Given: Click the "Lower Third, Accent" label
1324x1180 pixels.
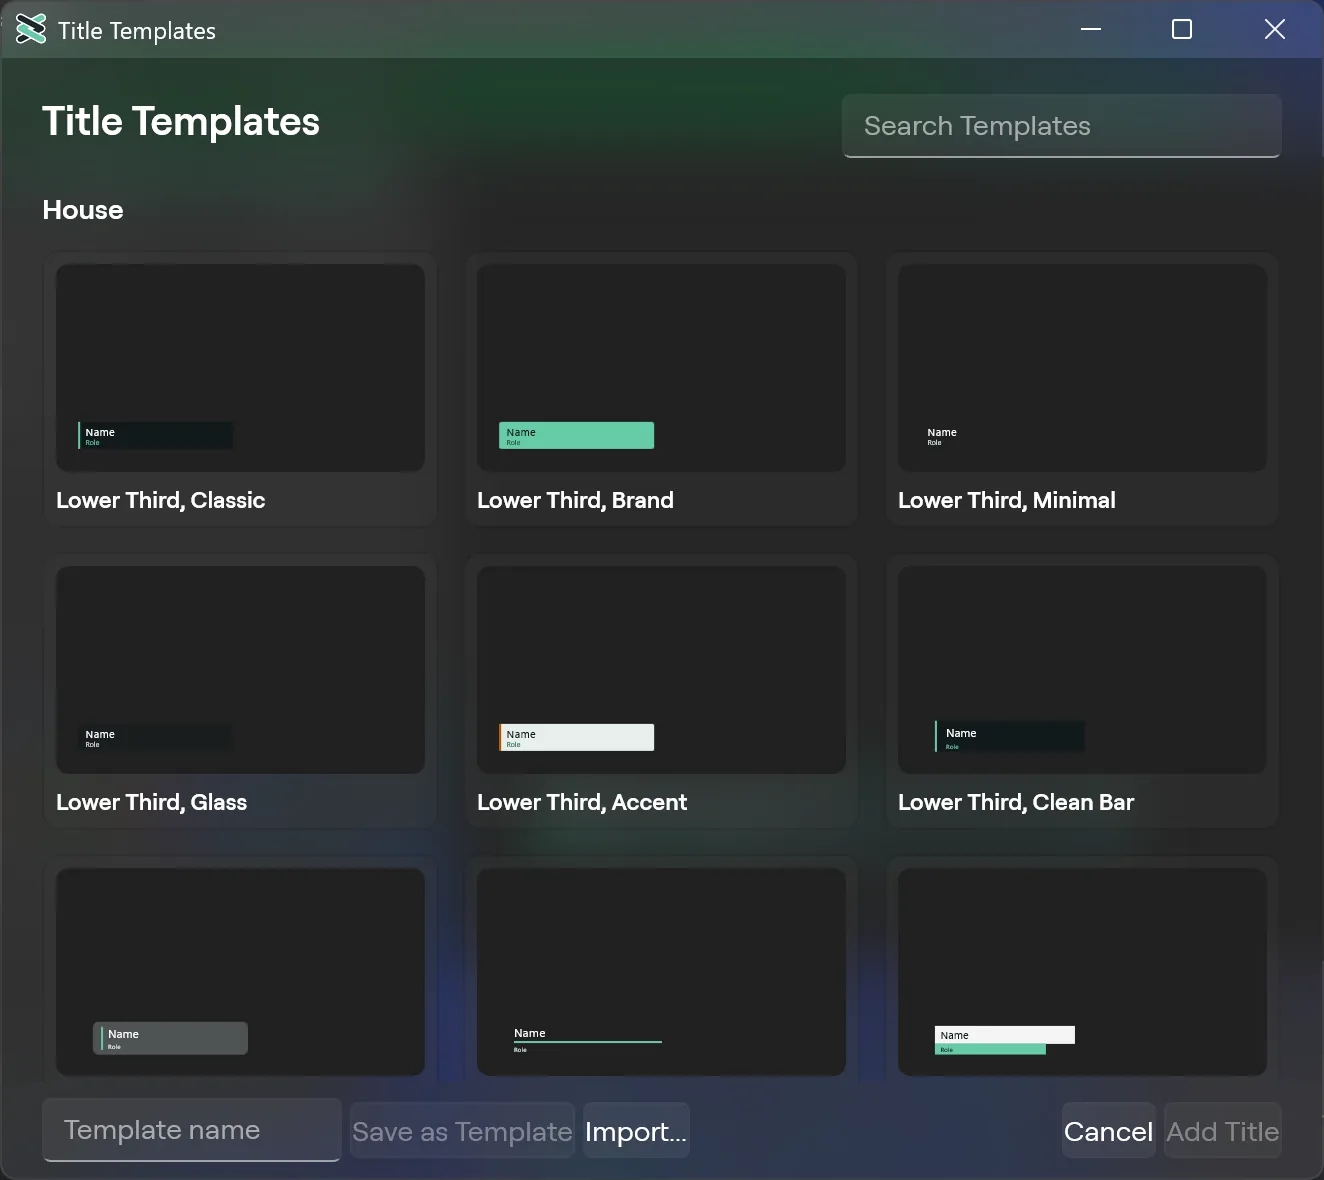Looking at the screenshot, I should [582, 803].
